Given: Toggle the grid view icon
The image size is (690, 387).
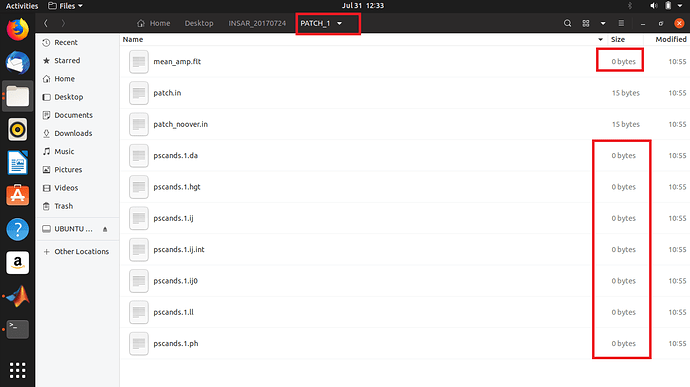Looking at the screenshot, I should pos(586,23).
